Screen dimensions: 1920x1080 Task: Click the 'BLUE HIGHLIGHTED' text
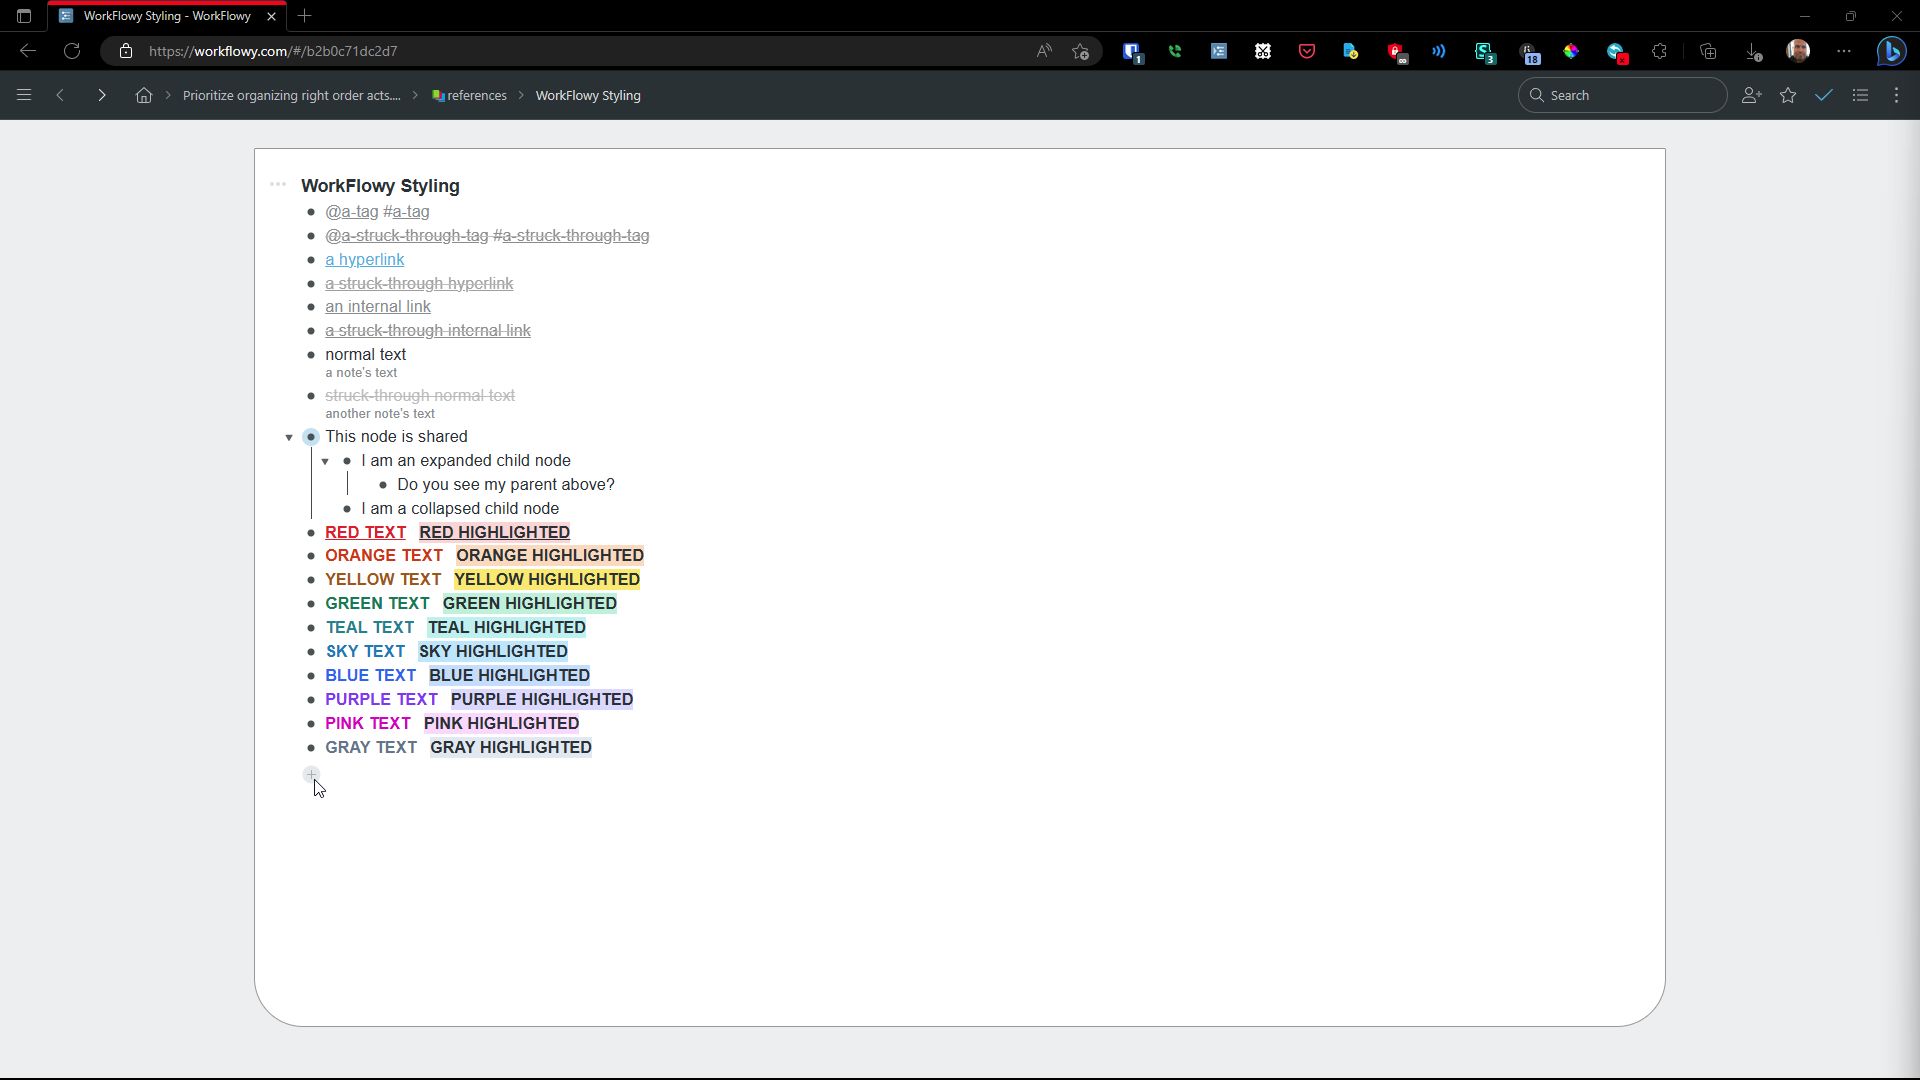[x=509, y=676]
